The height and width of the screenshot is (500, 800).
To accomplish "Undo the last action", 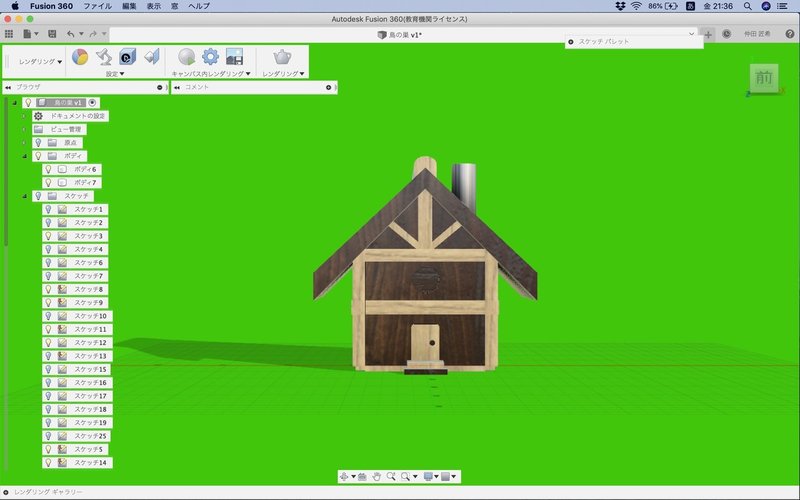I will click(x=70, y=34).
